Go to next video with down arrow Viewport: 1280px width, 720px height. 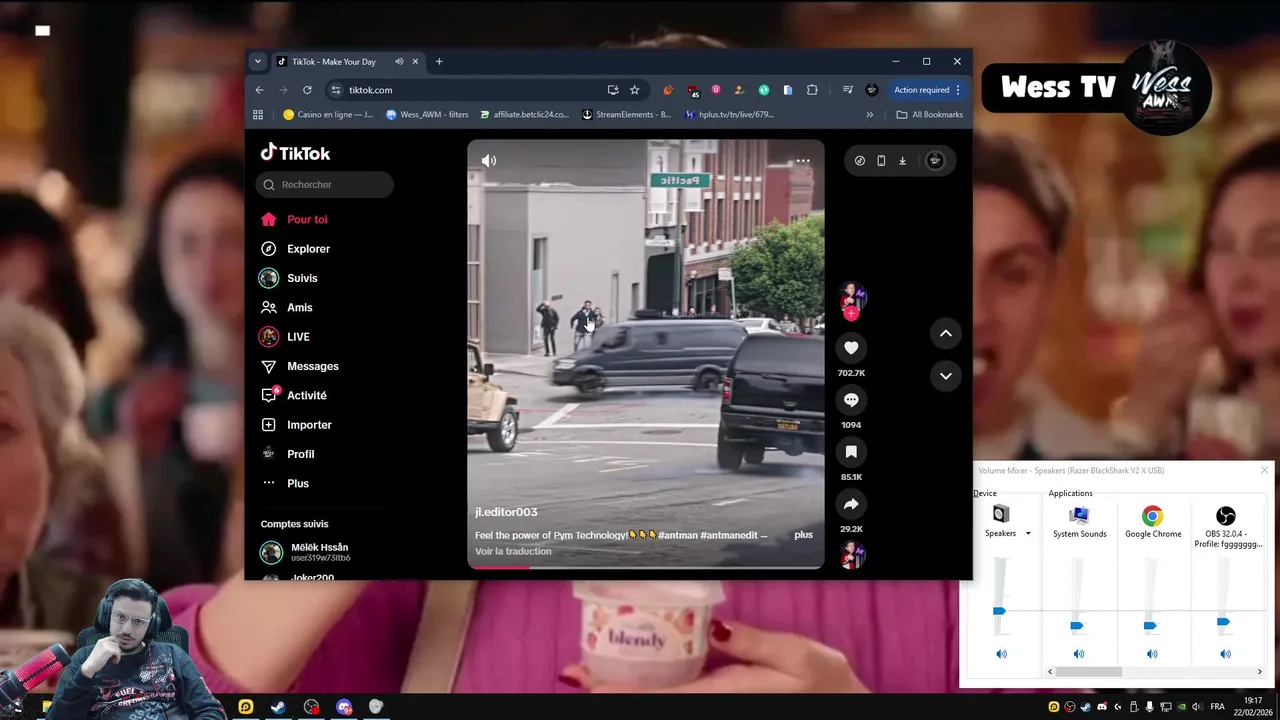pyautogui.click(x=945, y=375)
